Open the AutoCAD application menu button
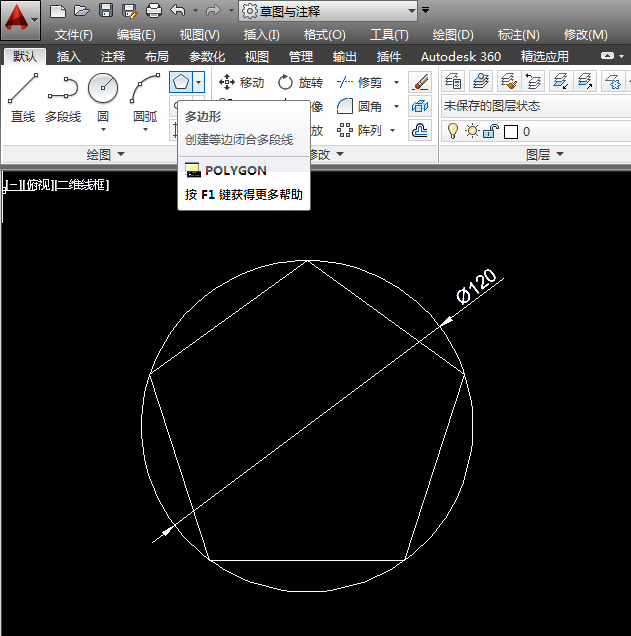The width and height of the screenshot is (631, 636). (20, 19)
